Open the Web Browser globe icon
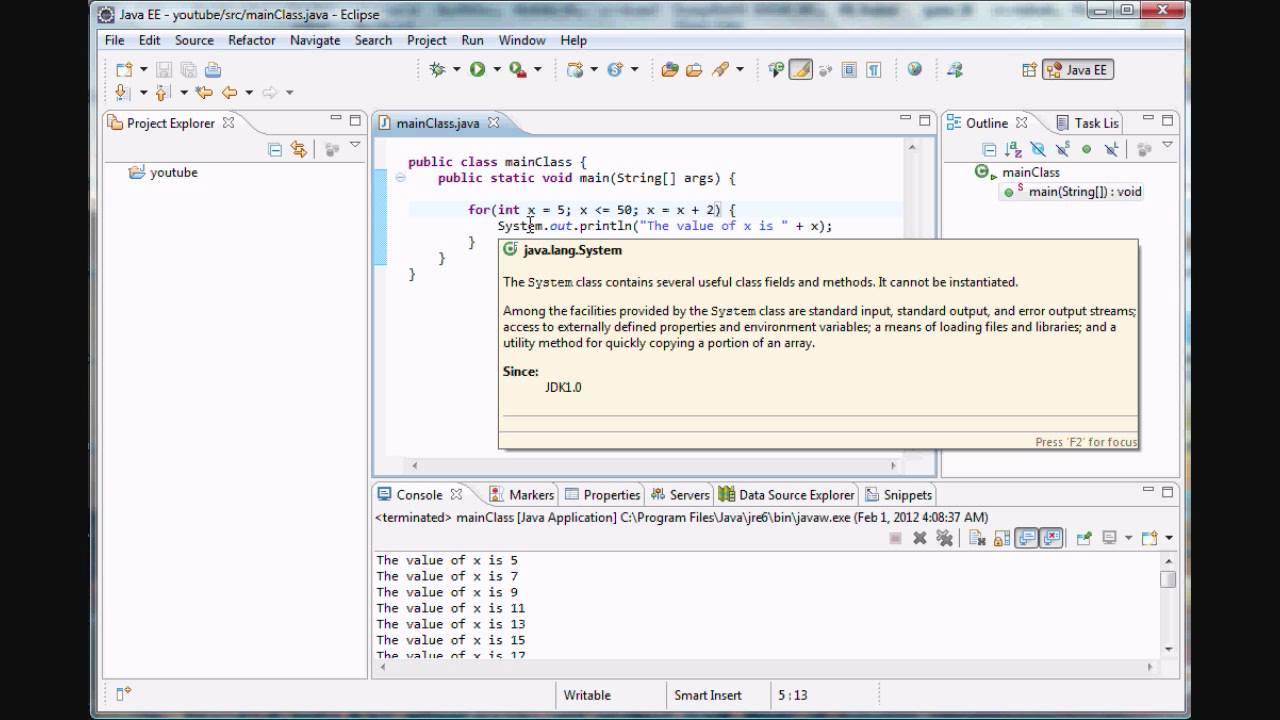 pyautogui.click(x=914, y=69)
